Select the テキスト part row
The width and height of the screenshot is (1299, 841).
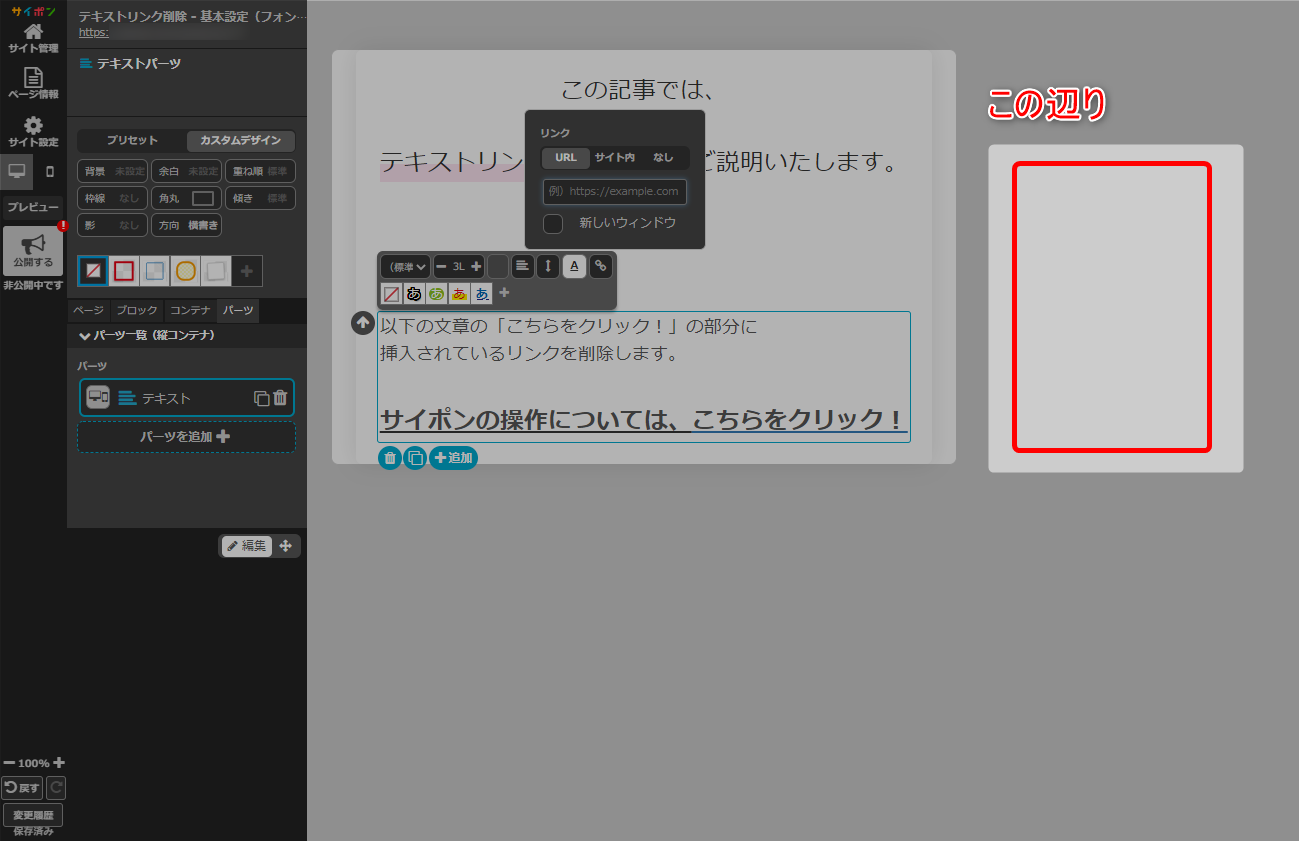tap(187, 398)
